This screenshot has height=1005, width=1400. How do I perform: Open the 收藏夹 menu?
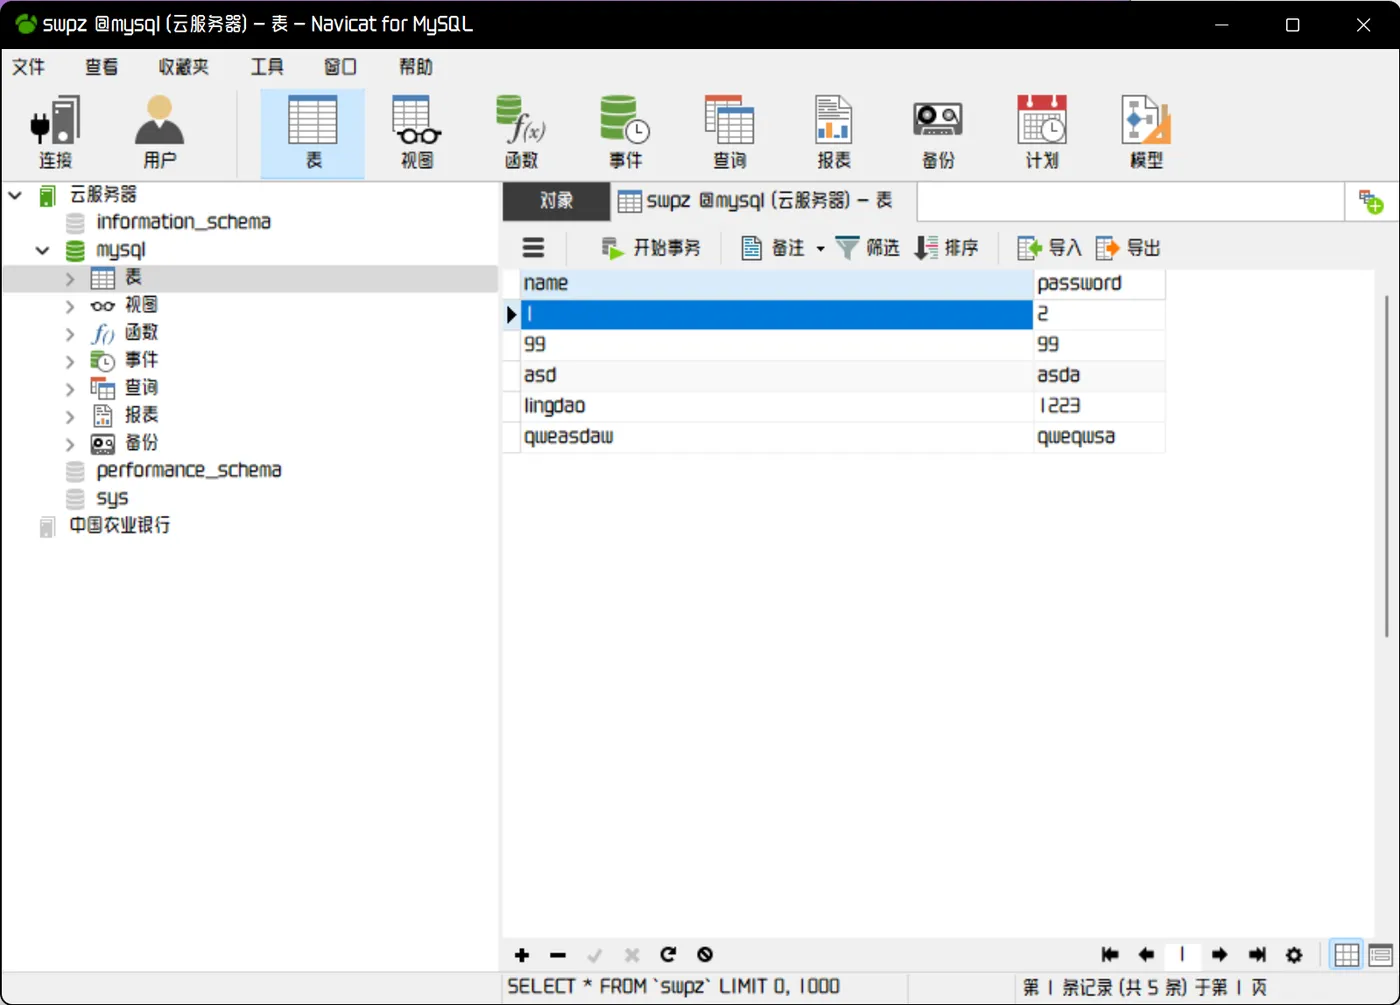click(184, 67)
